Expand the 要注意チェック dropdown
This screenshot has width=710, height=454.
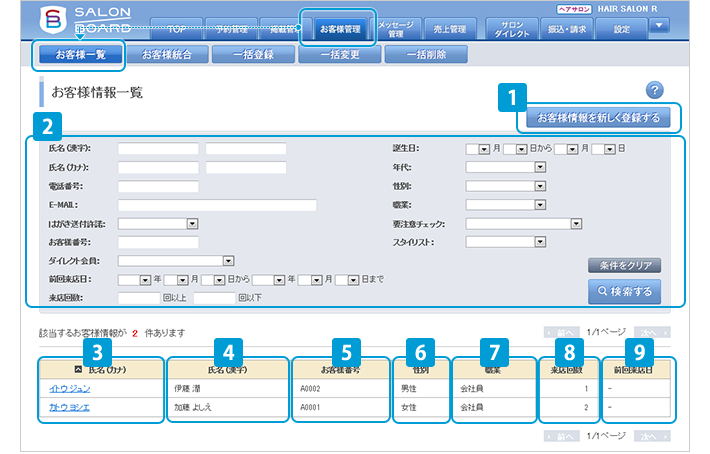pos(524,223)
